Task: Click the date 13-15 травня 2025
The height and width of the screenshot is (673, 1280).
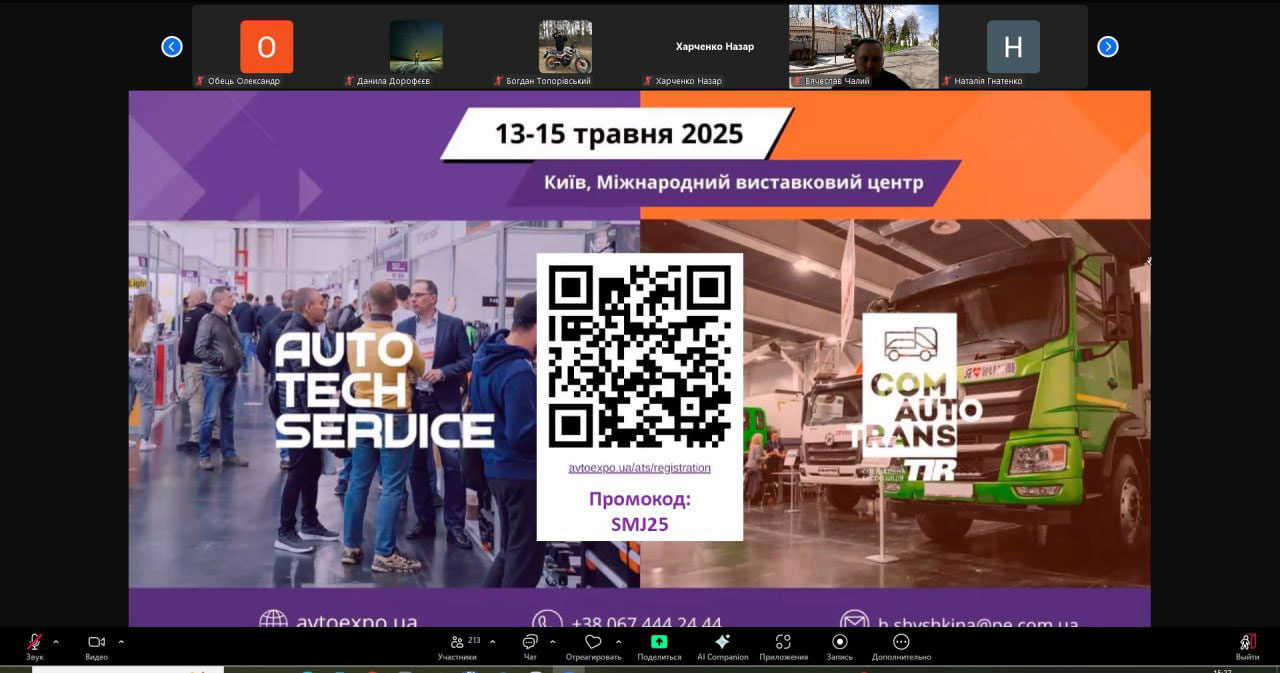Action: (619, 134)
